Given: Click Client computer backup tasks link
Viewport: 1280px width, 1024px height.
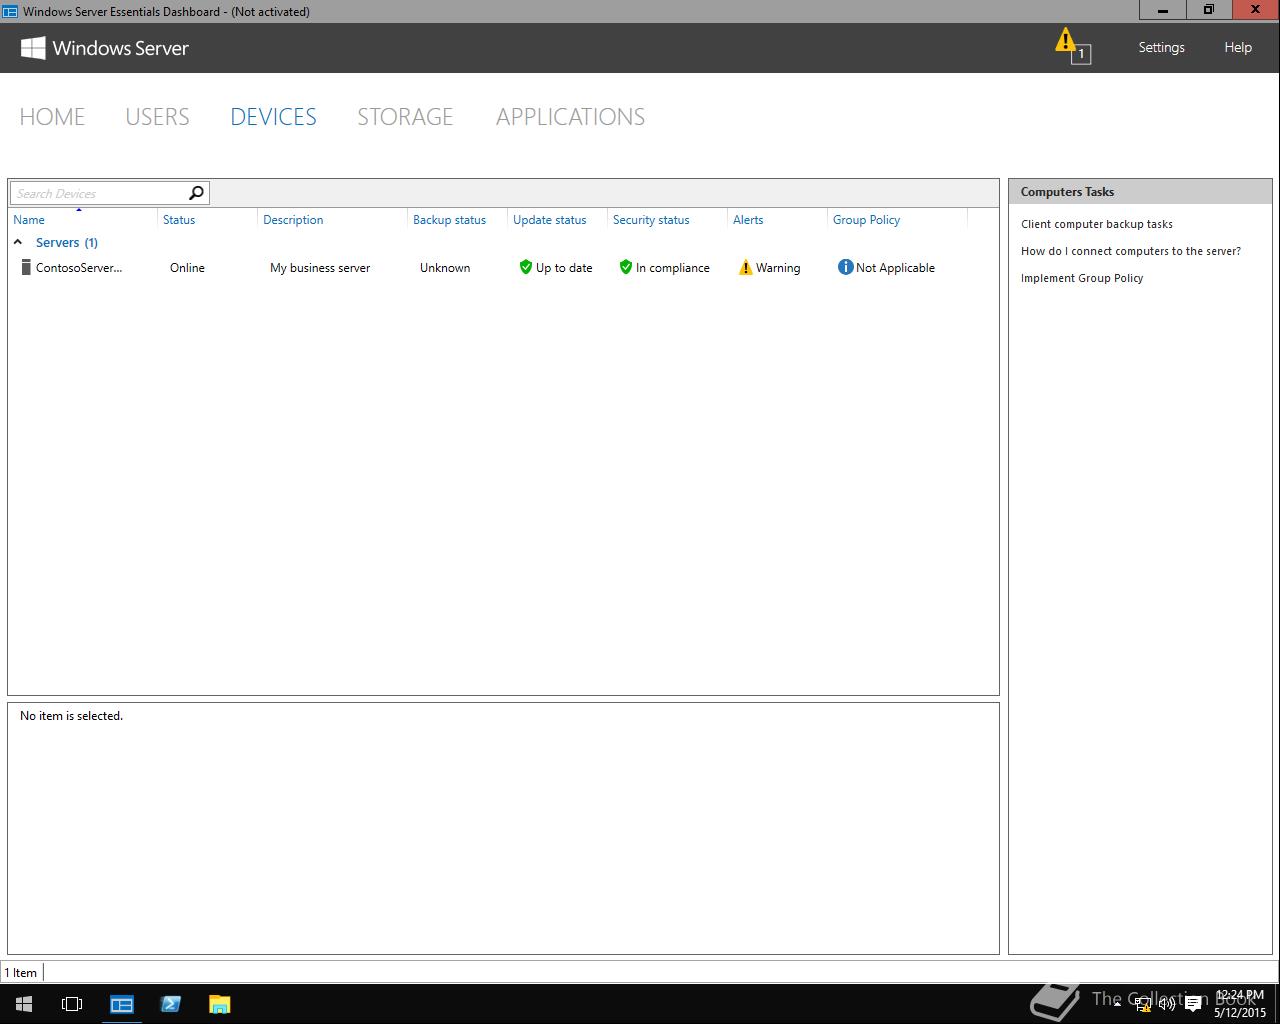Looking at the screenshot, I should tap(1096, 224).
